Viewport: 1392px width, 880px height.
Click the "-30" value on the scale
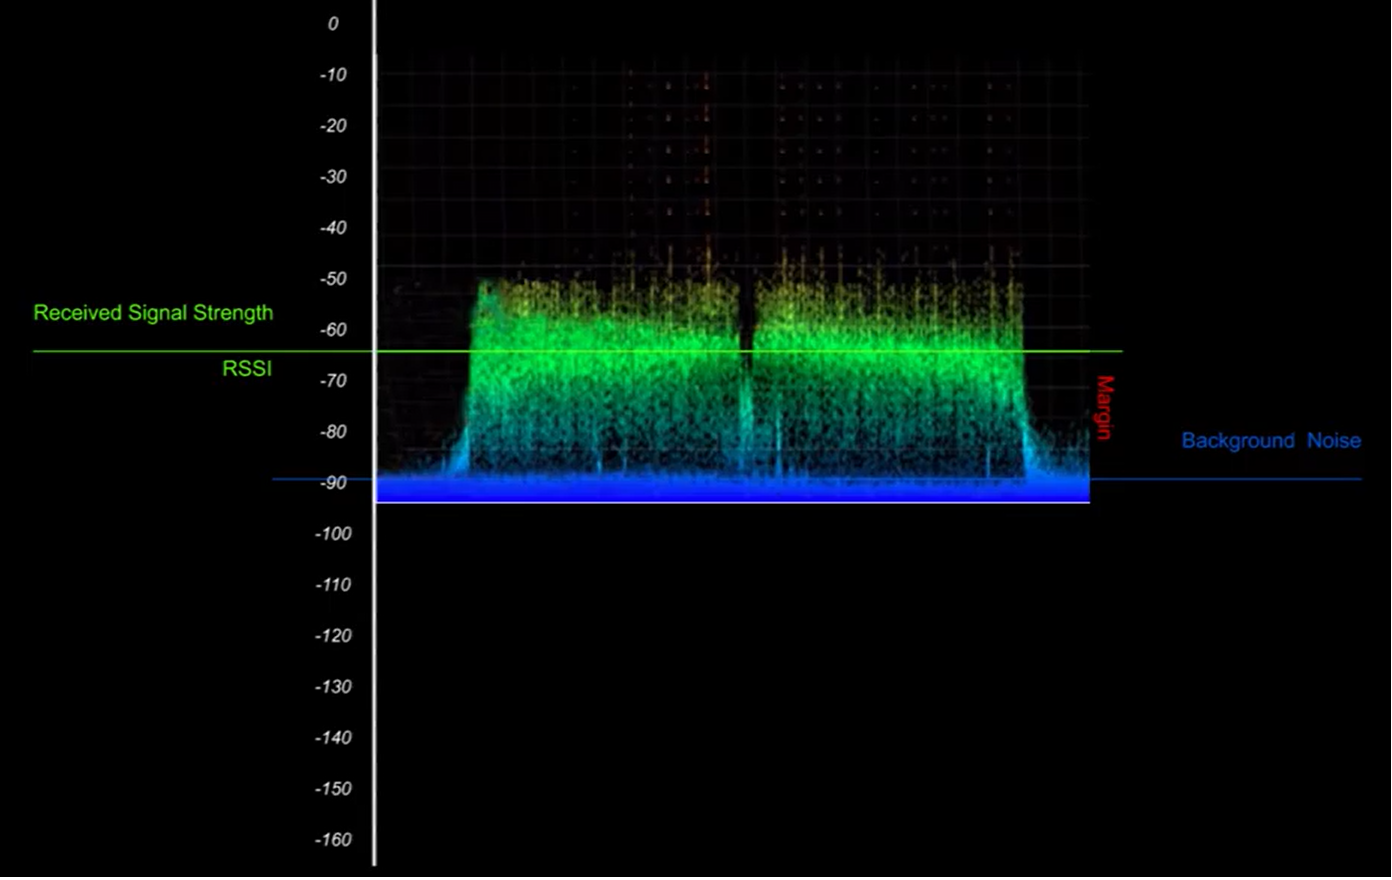333,176
